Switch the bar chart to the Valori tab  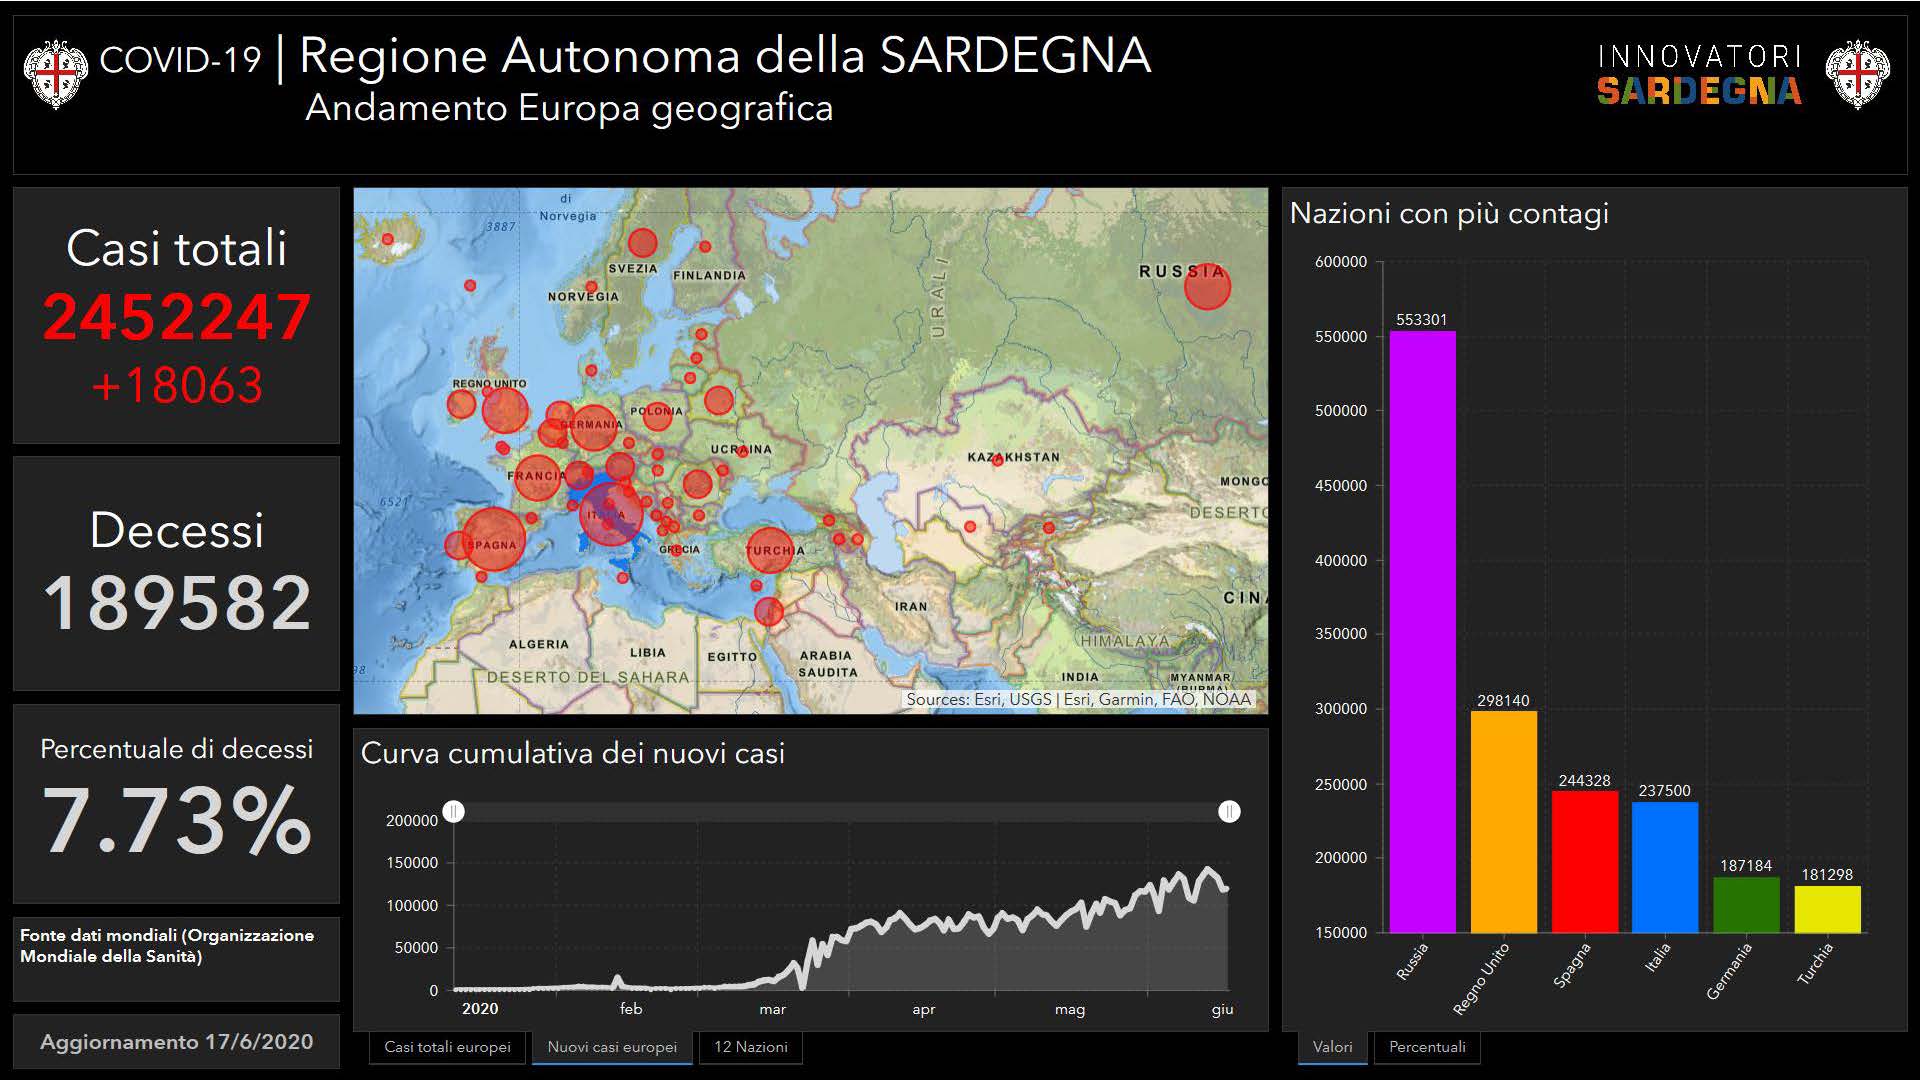(x=1332, y=1047)
